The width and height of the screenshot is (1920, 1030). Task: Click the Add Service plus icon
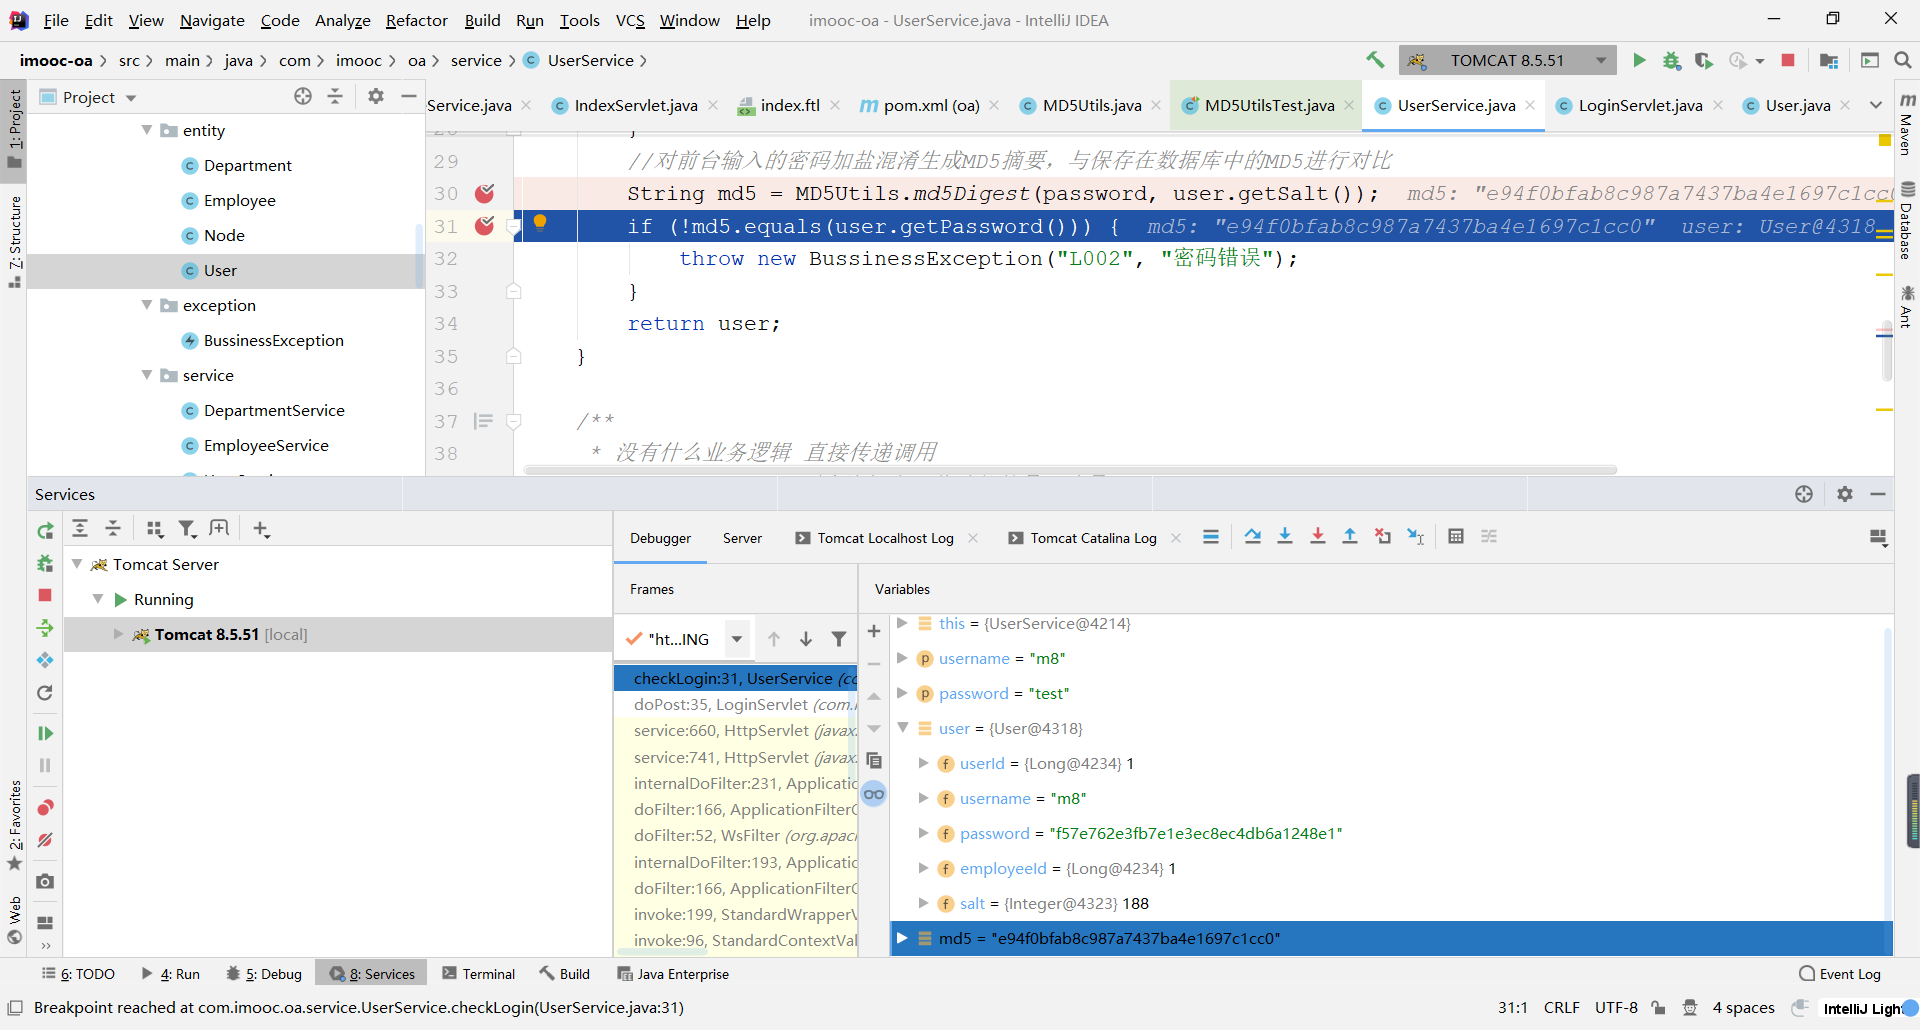tap(261, 529)
